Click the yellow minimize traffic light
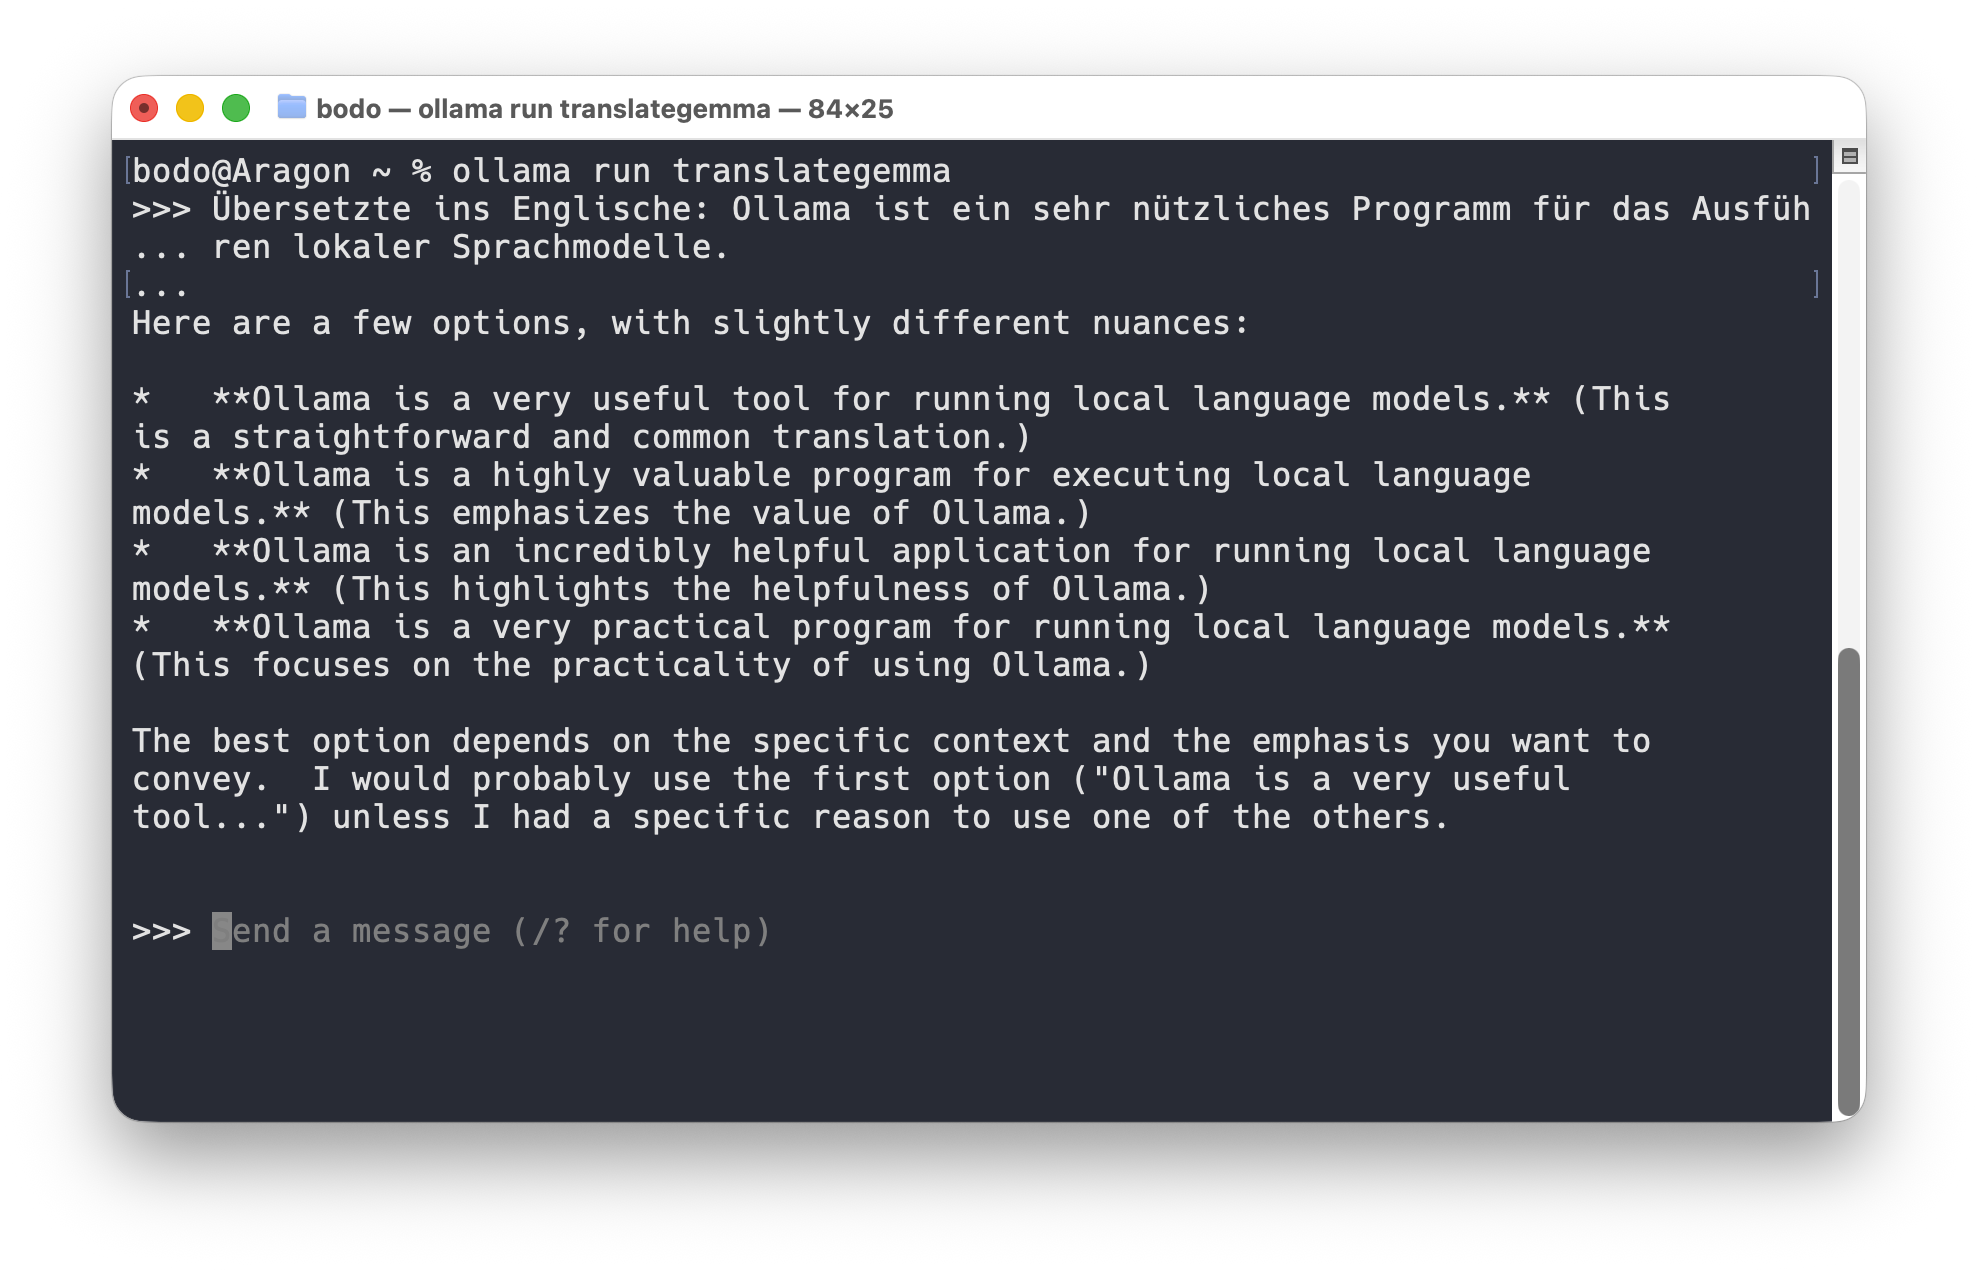1978x1270 pixels. (x=190, y=108)
